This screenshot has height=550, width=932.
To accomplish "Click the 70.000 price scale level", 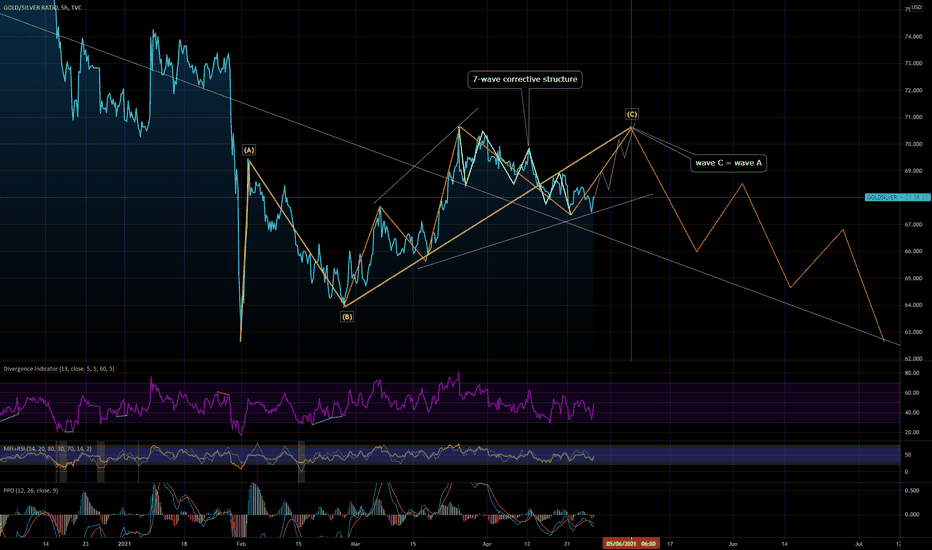I will click(913, 144).
